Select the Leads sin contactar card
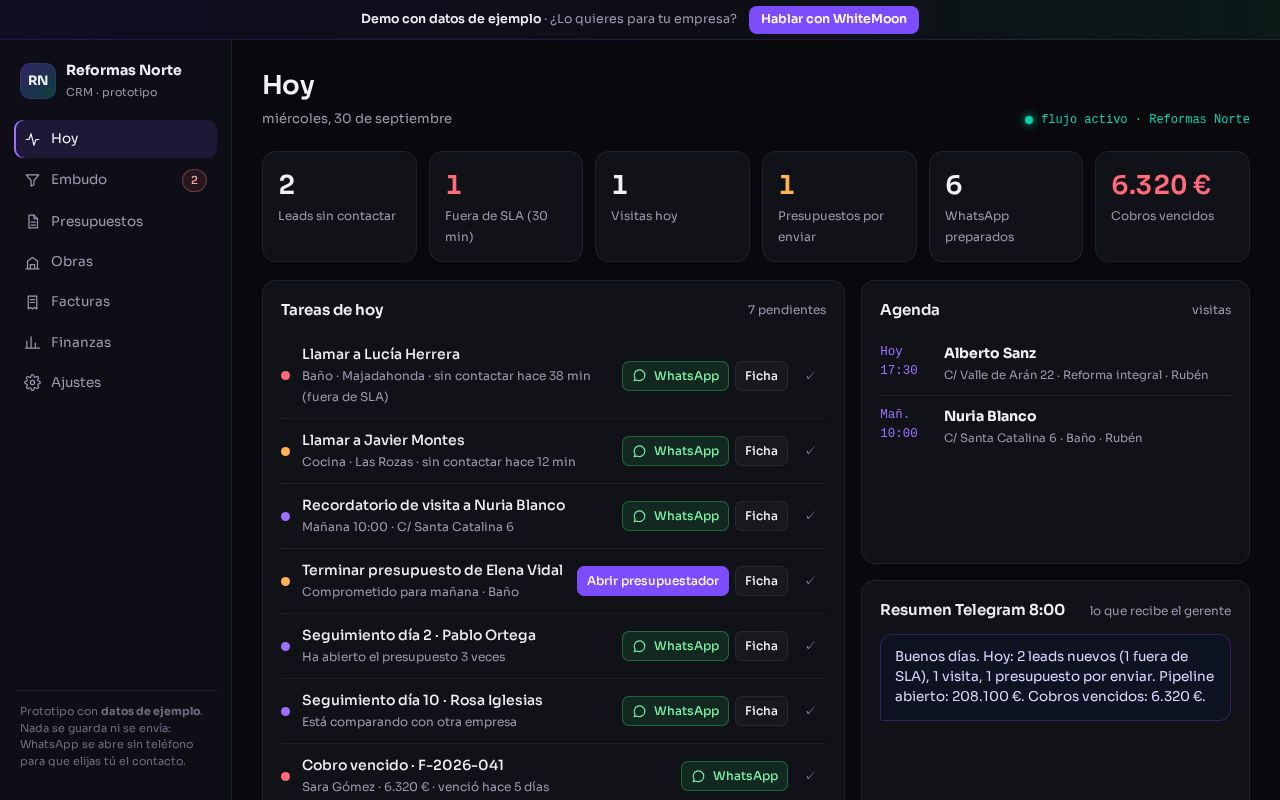Screen dimensions: 1280x800 coord(339,206)
